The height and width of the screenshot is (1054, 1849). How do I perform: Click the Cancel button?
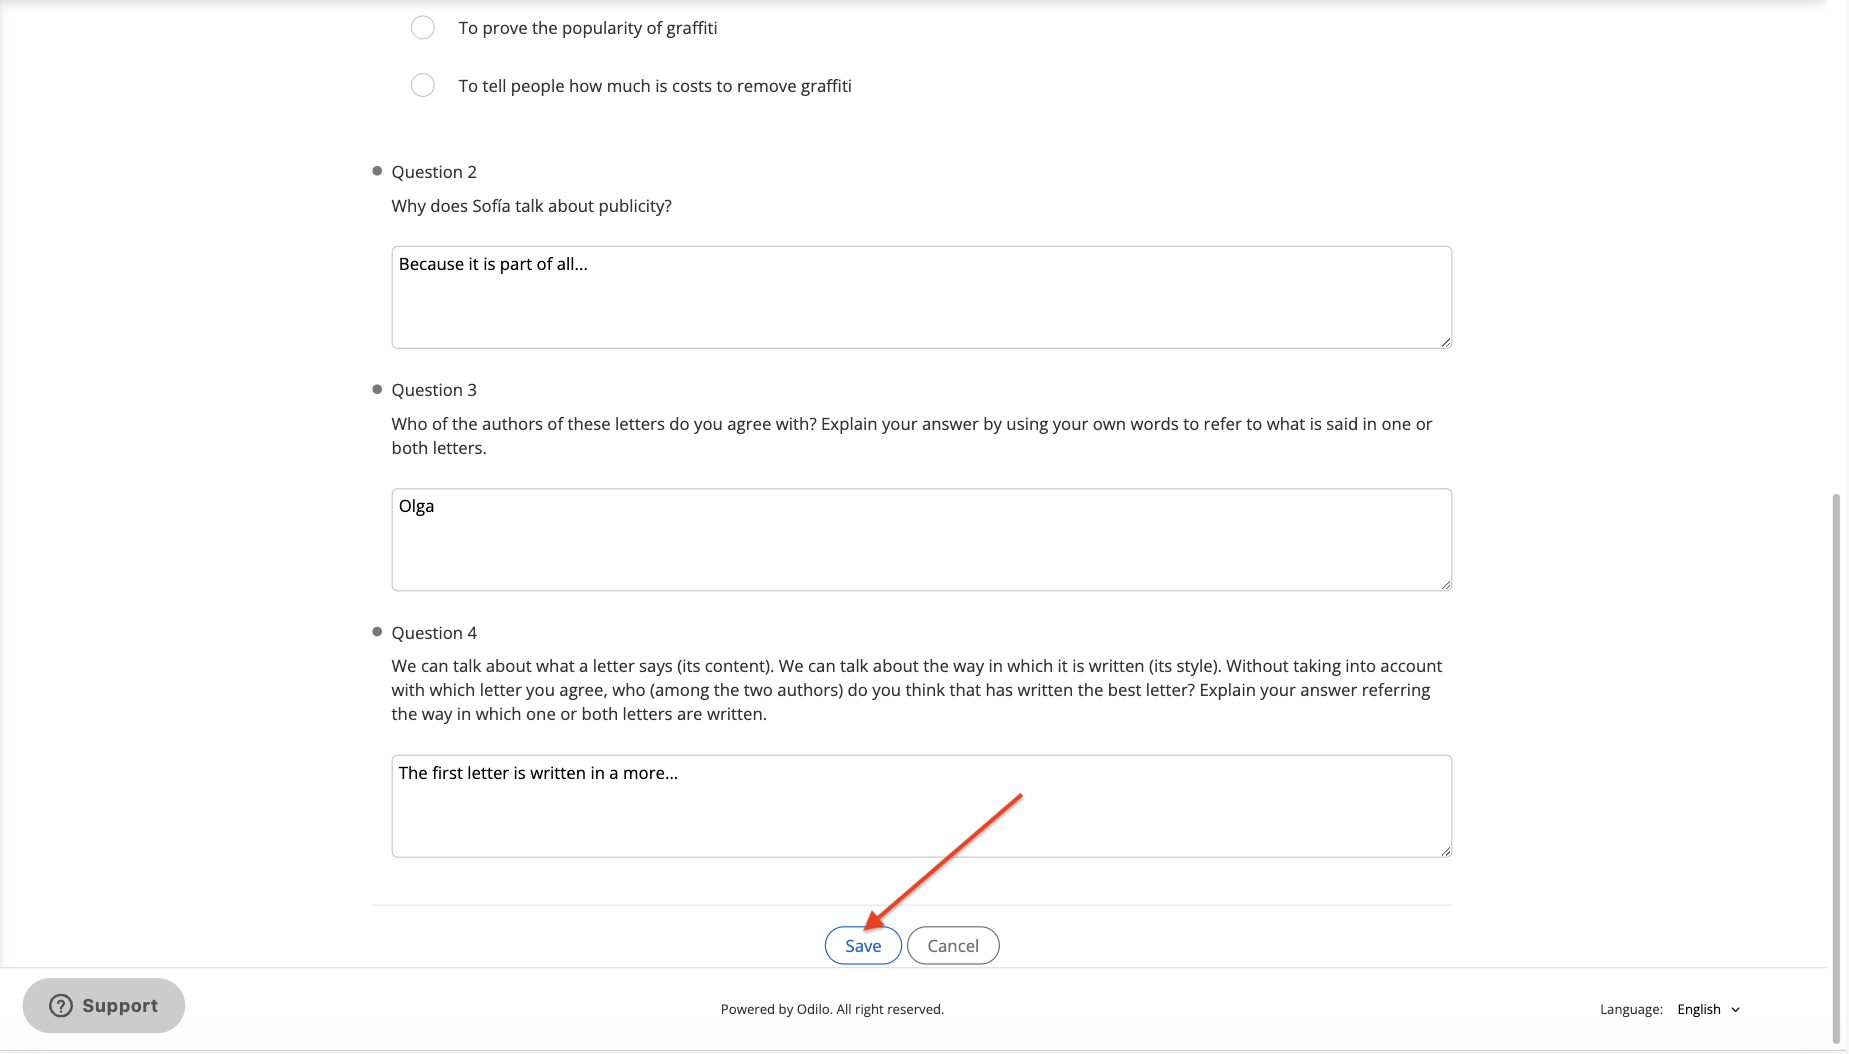coord(953,945)
